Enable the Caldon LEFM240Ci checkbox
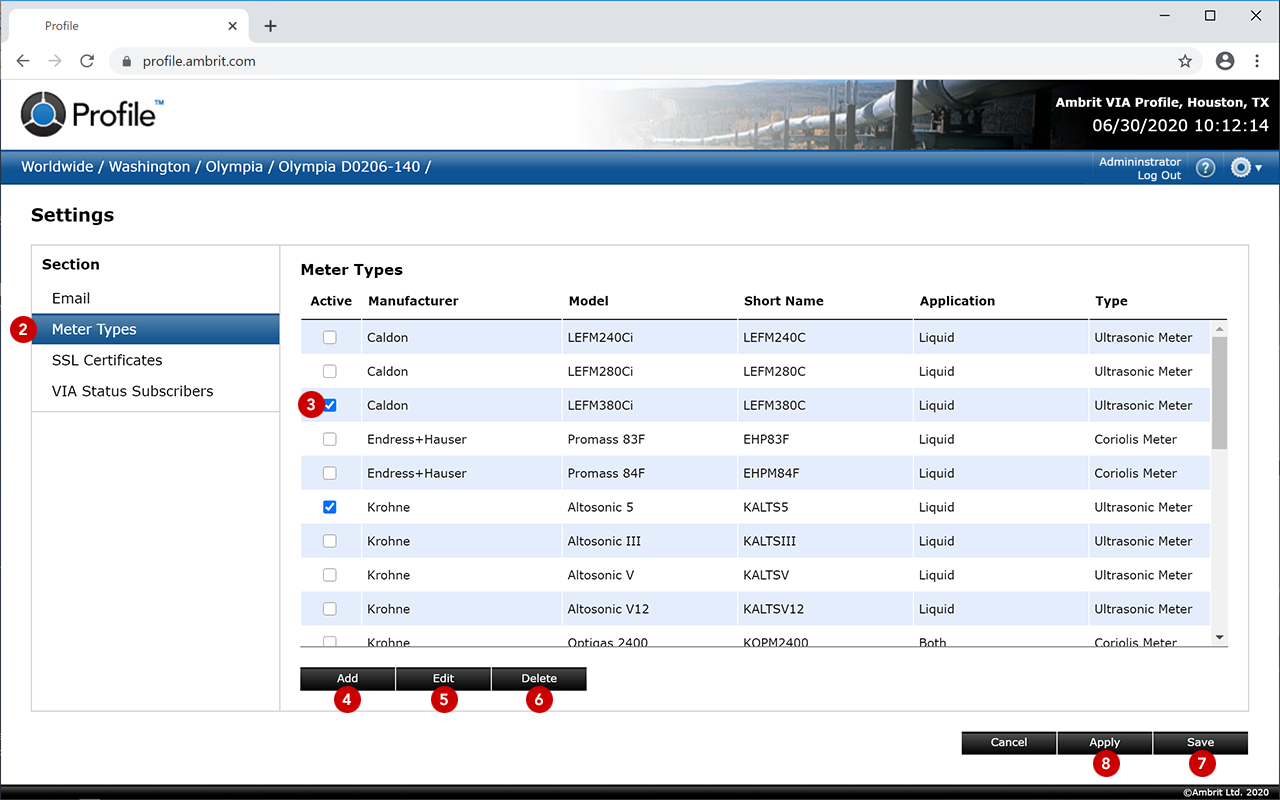1280x800 pixels. click(x=330, y=338)
